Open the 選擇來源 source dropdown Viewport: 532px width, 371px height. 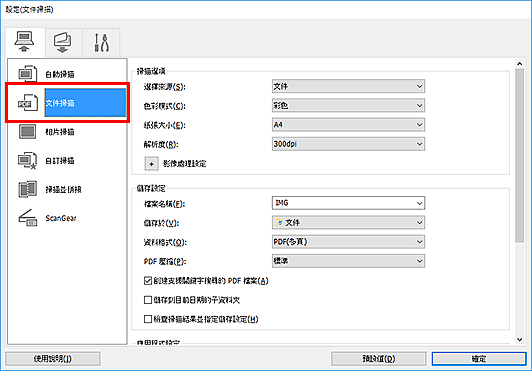click(348, 86)
